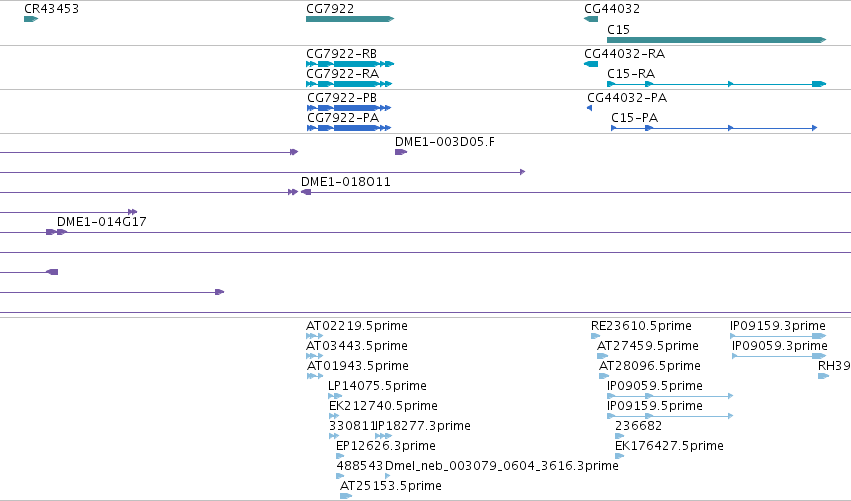851x501 pixels.
Task: Select the CG7922-PA protein glyph
Action: pyautogui.click(x=349, y=128)
